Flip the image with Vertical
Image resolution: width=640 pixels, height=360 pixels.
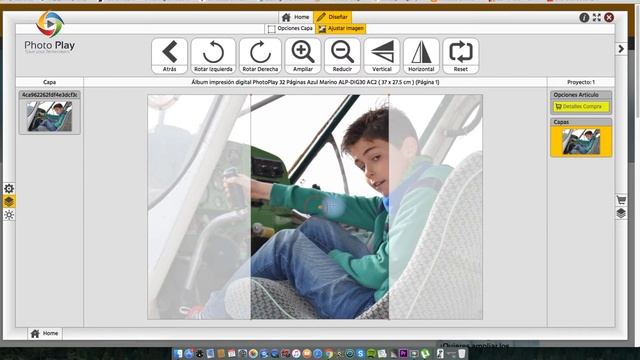point(382,56)
